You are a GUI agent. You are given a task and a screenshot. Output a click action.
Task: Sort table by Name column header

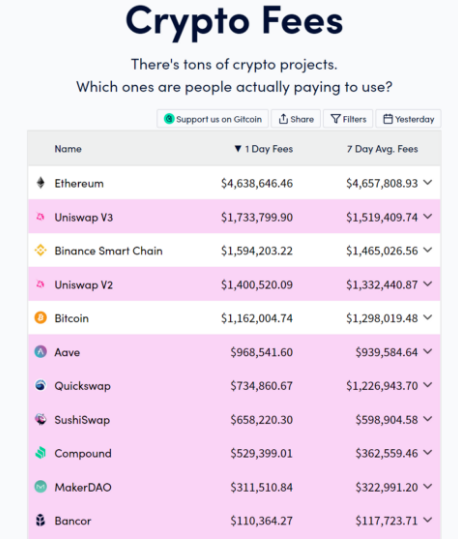pos(68,149)
